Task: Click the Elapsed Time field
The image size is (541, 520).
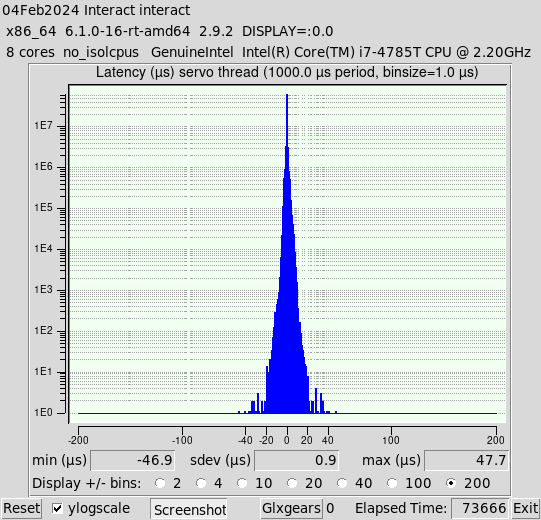Action: (x=480, y=508)
